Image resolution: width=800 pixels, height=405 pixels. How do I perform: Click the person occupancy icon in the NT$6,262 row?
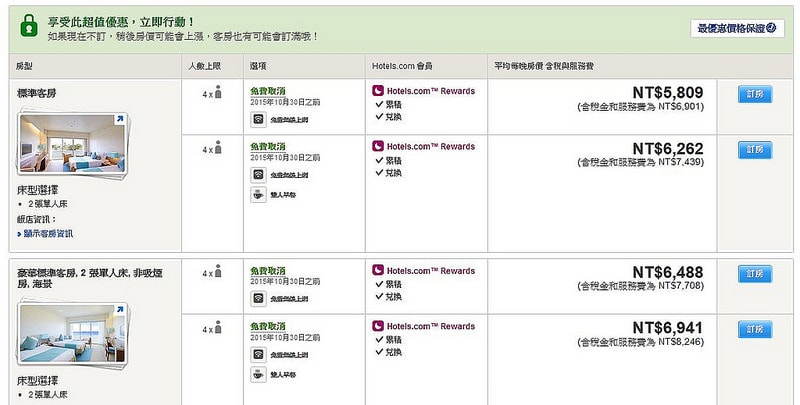[x=218, y=149]
